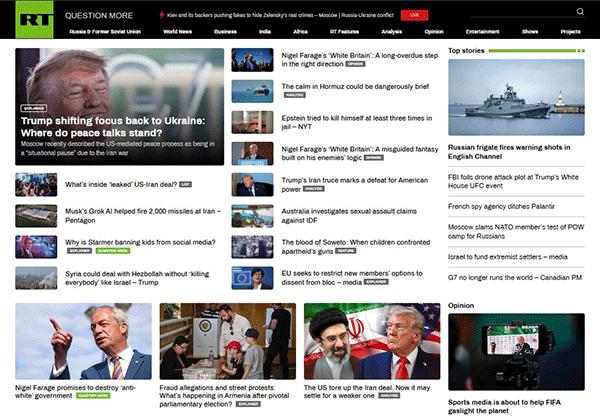This screenshot has height=418, width=600.
Task: Go to World News section
Action: pyautogui.click(x=178, y=32)
